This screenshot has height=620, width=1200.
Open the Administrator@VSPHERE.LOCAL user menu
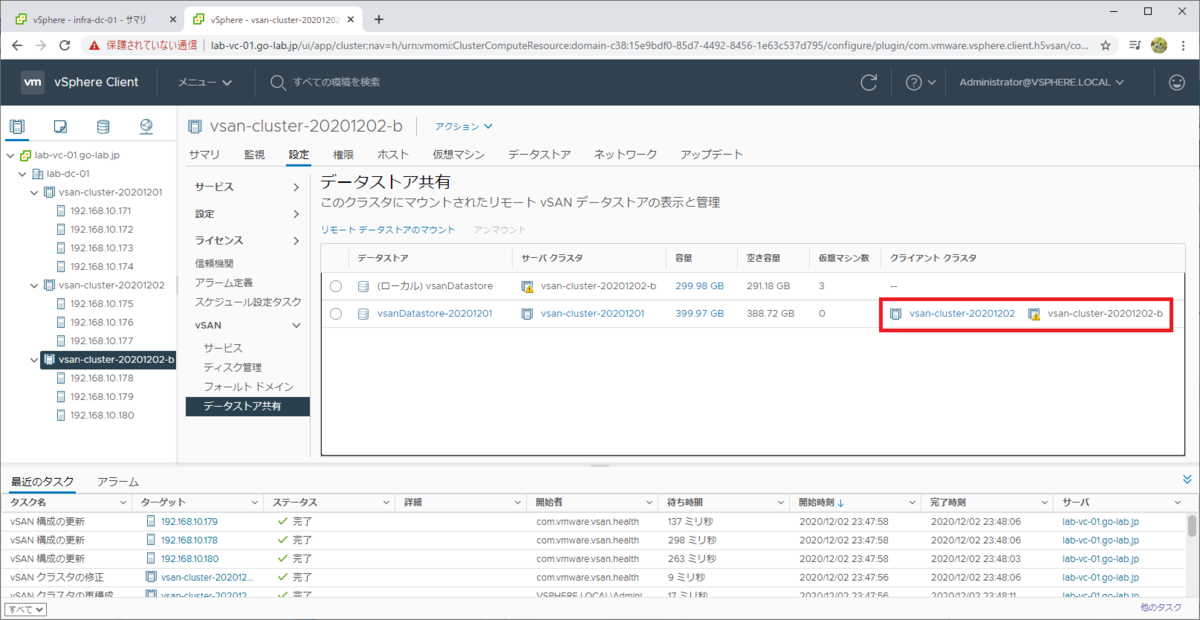(x=1041, y=82)
